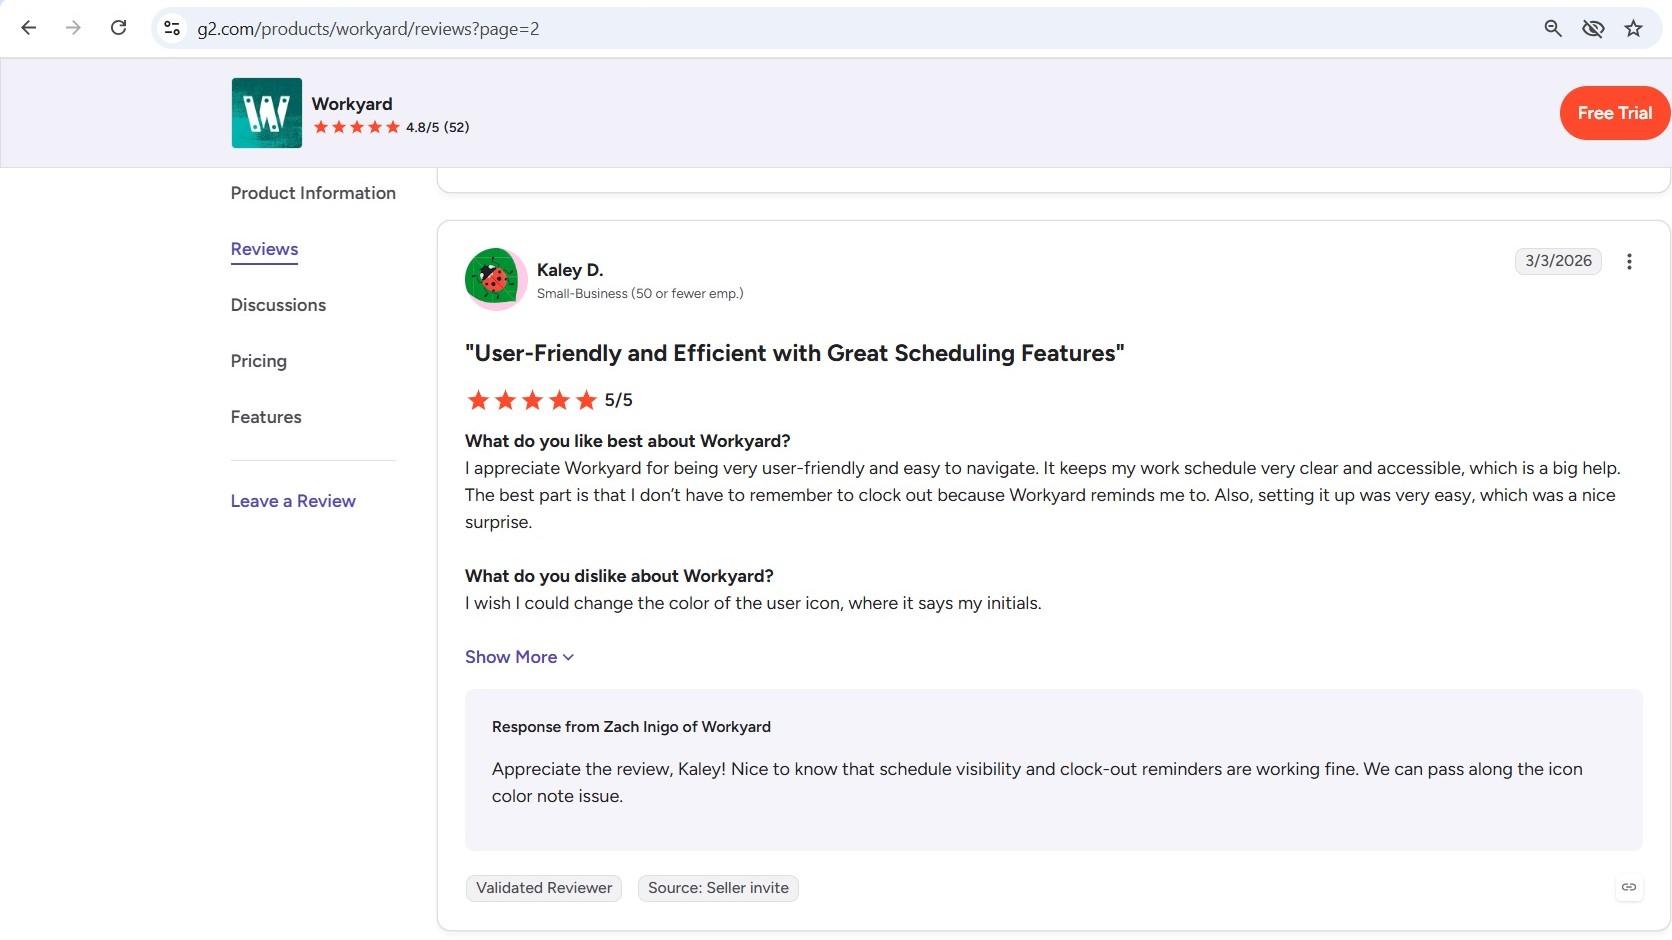Click the Workyard logo
This screenshot has width=1672, height=940.
266,113
